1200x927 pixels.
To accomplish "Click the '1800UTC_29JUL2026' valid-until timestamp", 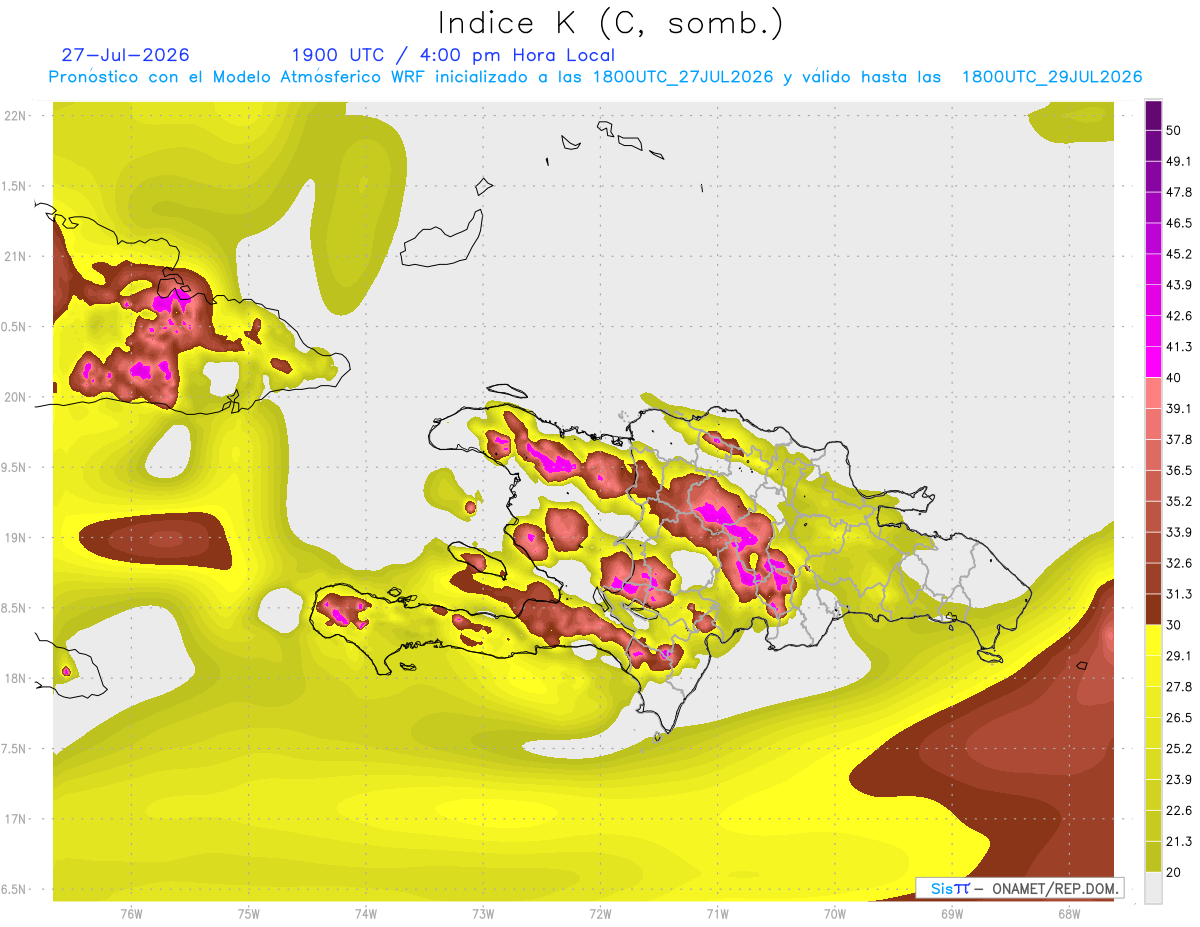I will (x=1052, y=77).
